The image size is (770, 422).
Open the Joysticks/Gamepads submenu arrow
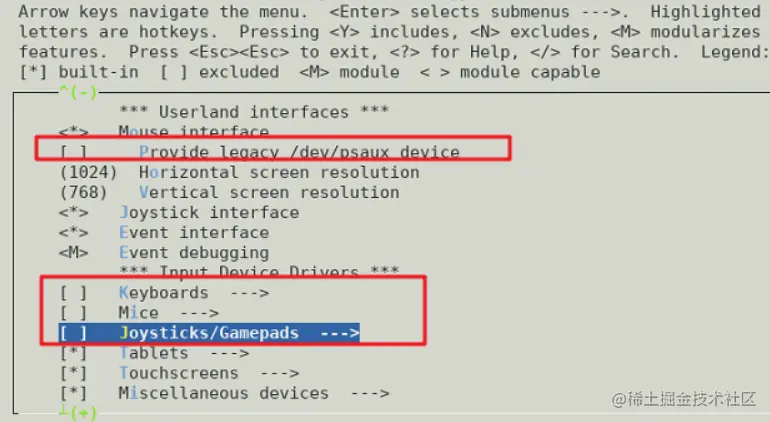click(340, 333)
